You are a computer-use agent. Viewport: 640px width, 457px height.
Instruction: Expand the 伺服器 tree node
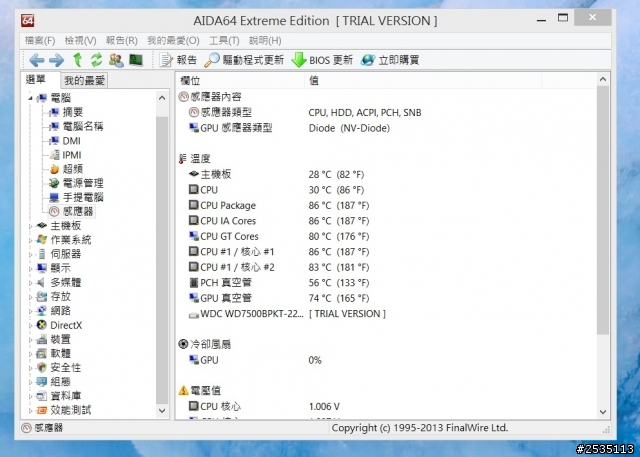(x=30, y=254)
